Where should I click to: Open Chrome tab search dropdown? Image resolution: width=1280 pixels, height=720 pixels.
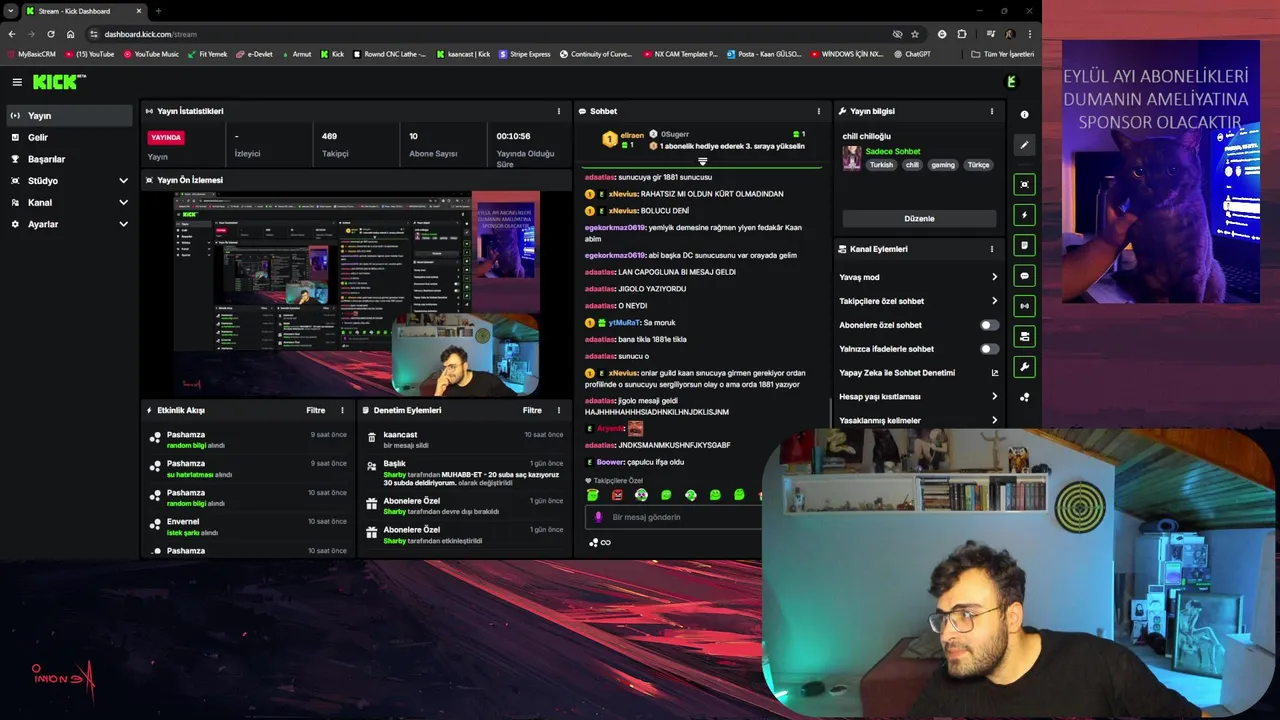click(10, 11)
